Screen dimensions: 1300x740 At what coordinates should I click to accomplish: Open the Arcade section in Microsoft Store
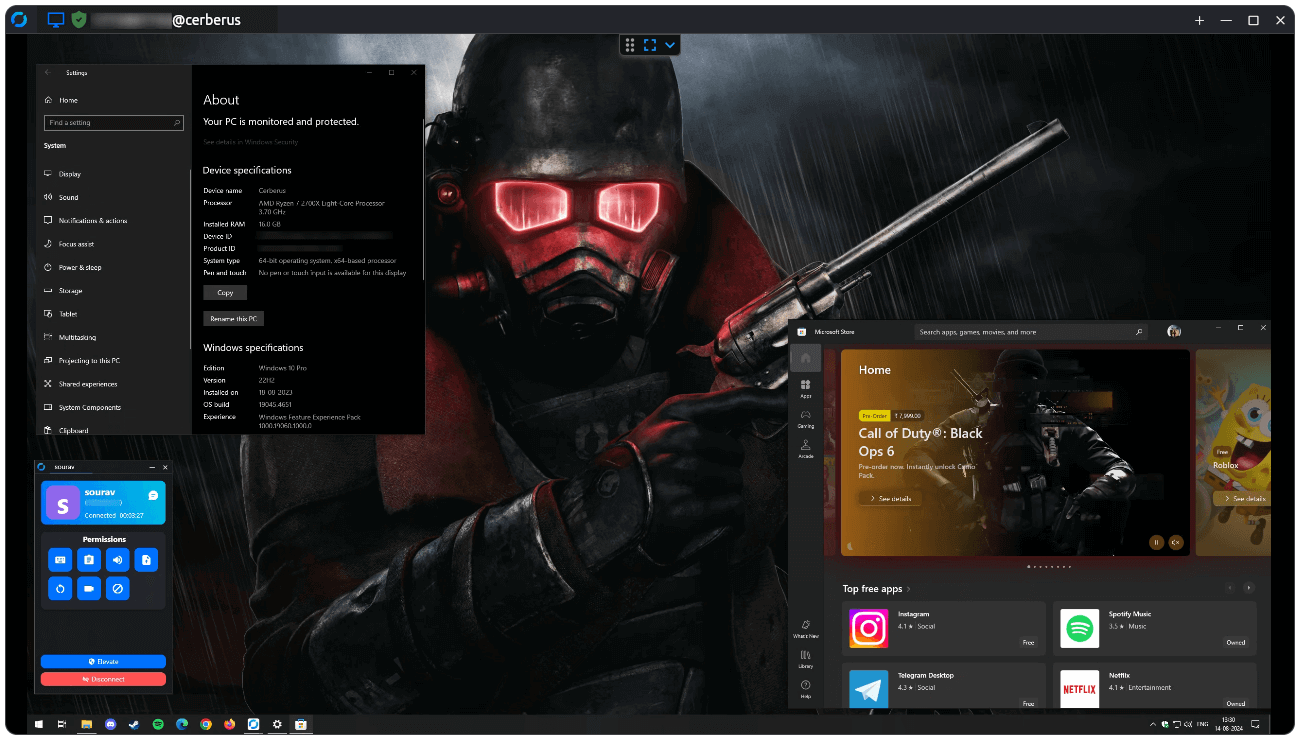[806, 448]
